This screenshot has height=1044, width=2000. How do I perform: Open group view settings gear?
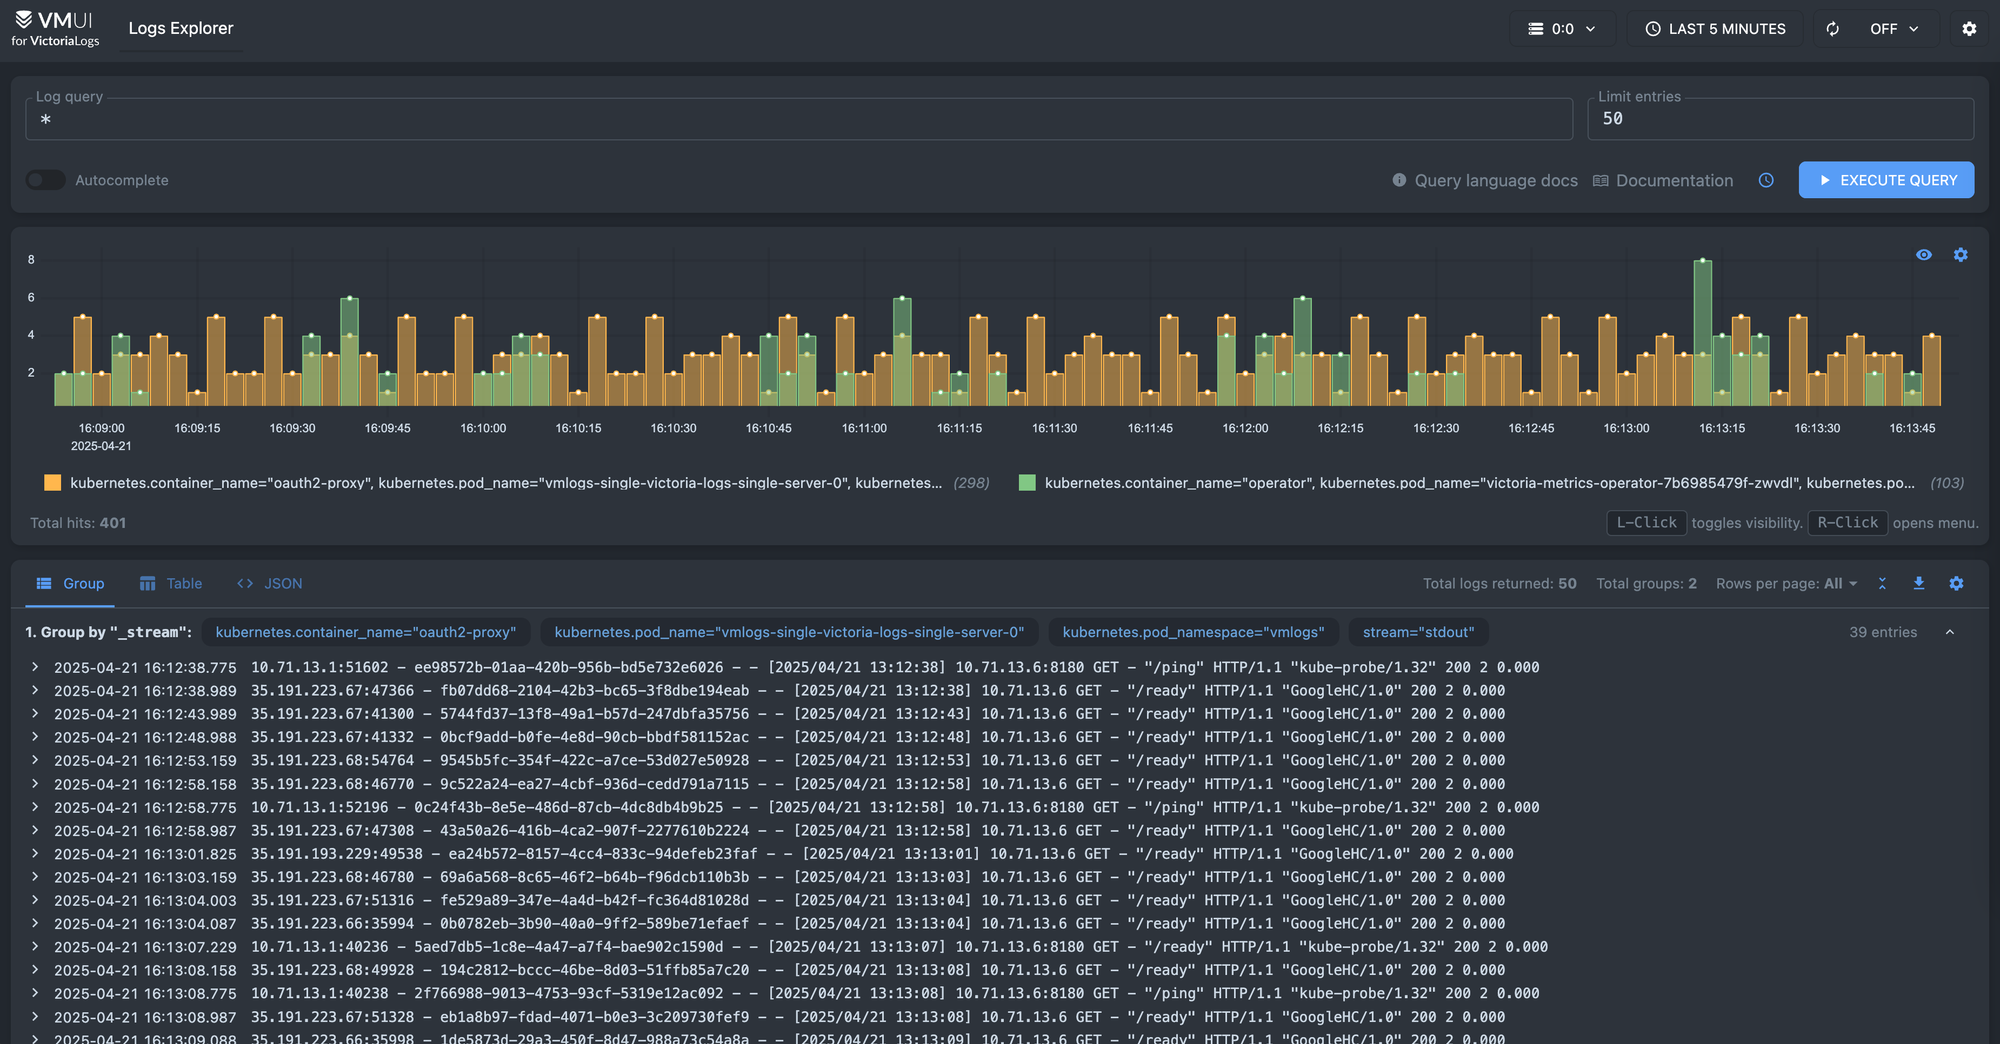point(1956,583)
